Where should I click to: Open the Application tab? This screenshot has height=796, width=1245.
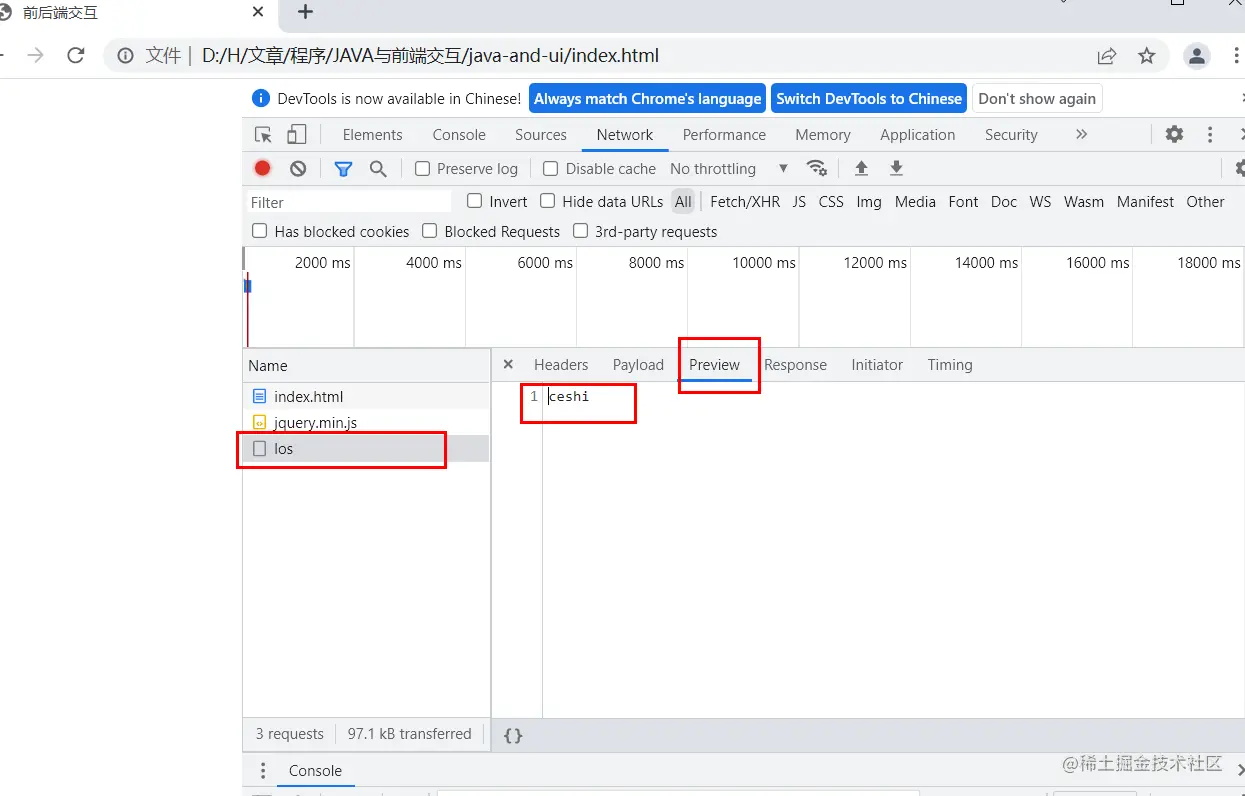[x=918, y=135]
